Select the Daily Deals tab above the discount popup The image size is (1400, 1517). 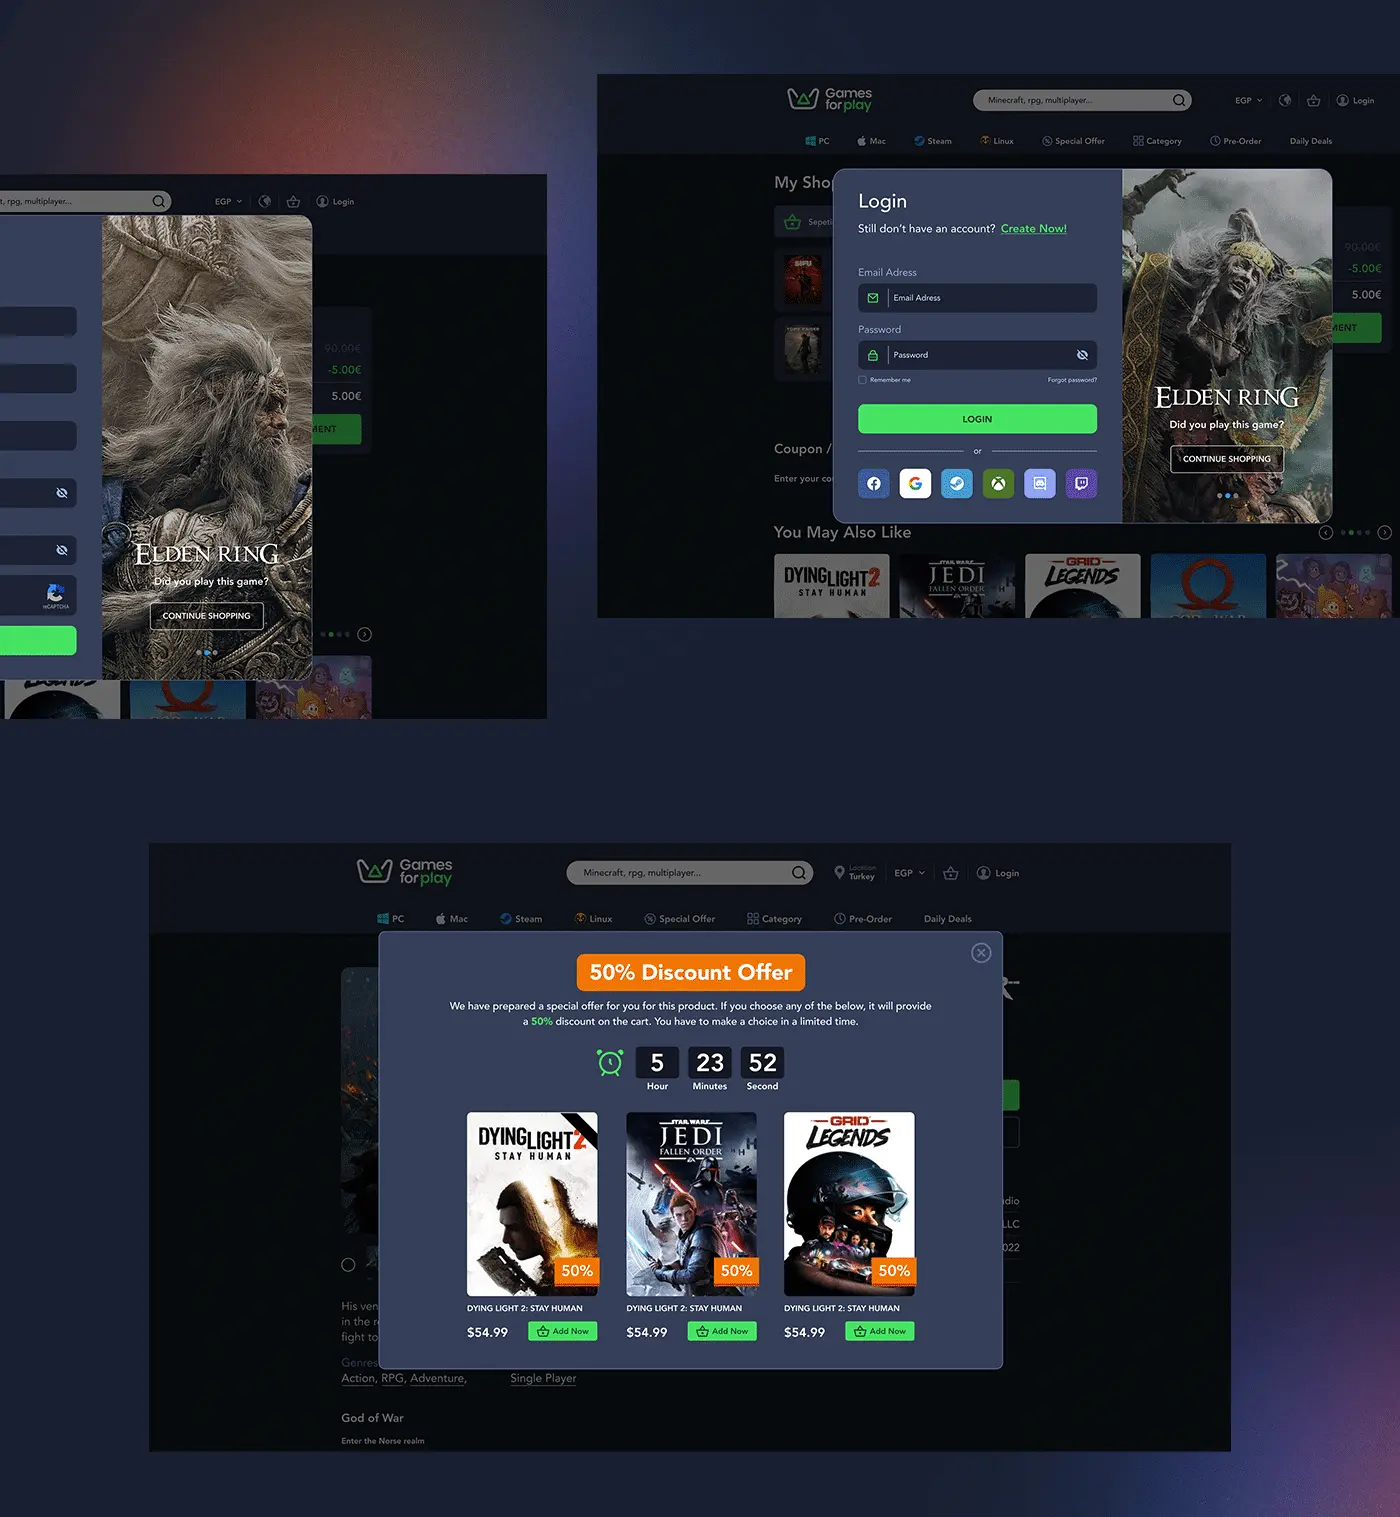tap(947, 919)
